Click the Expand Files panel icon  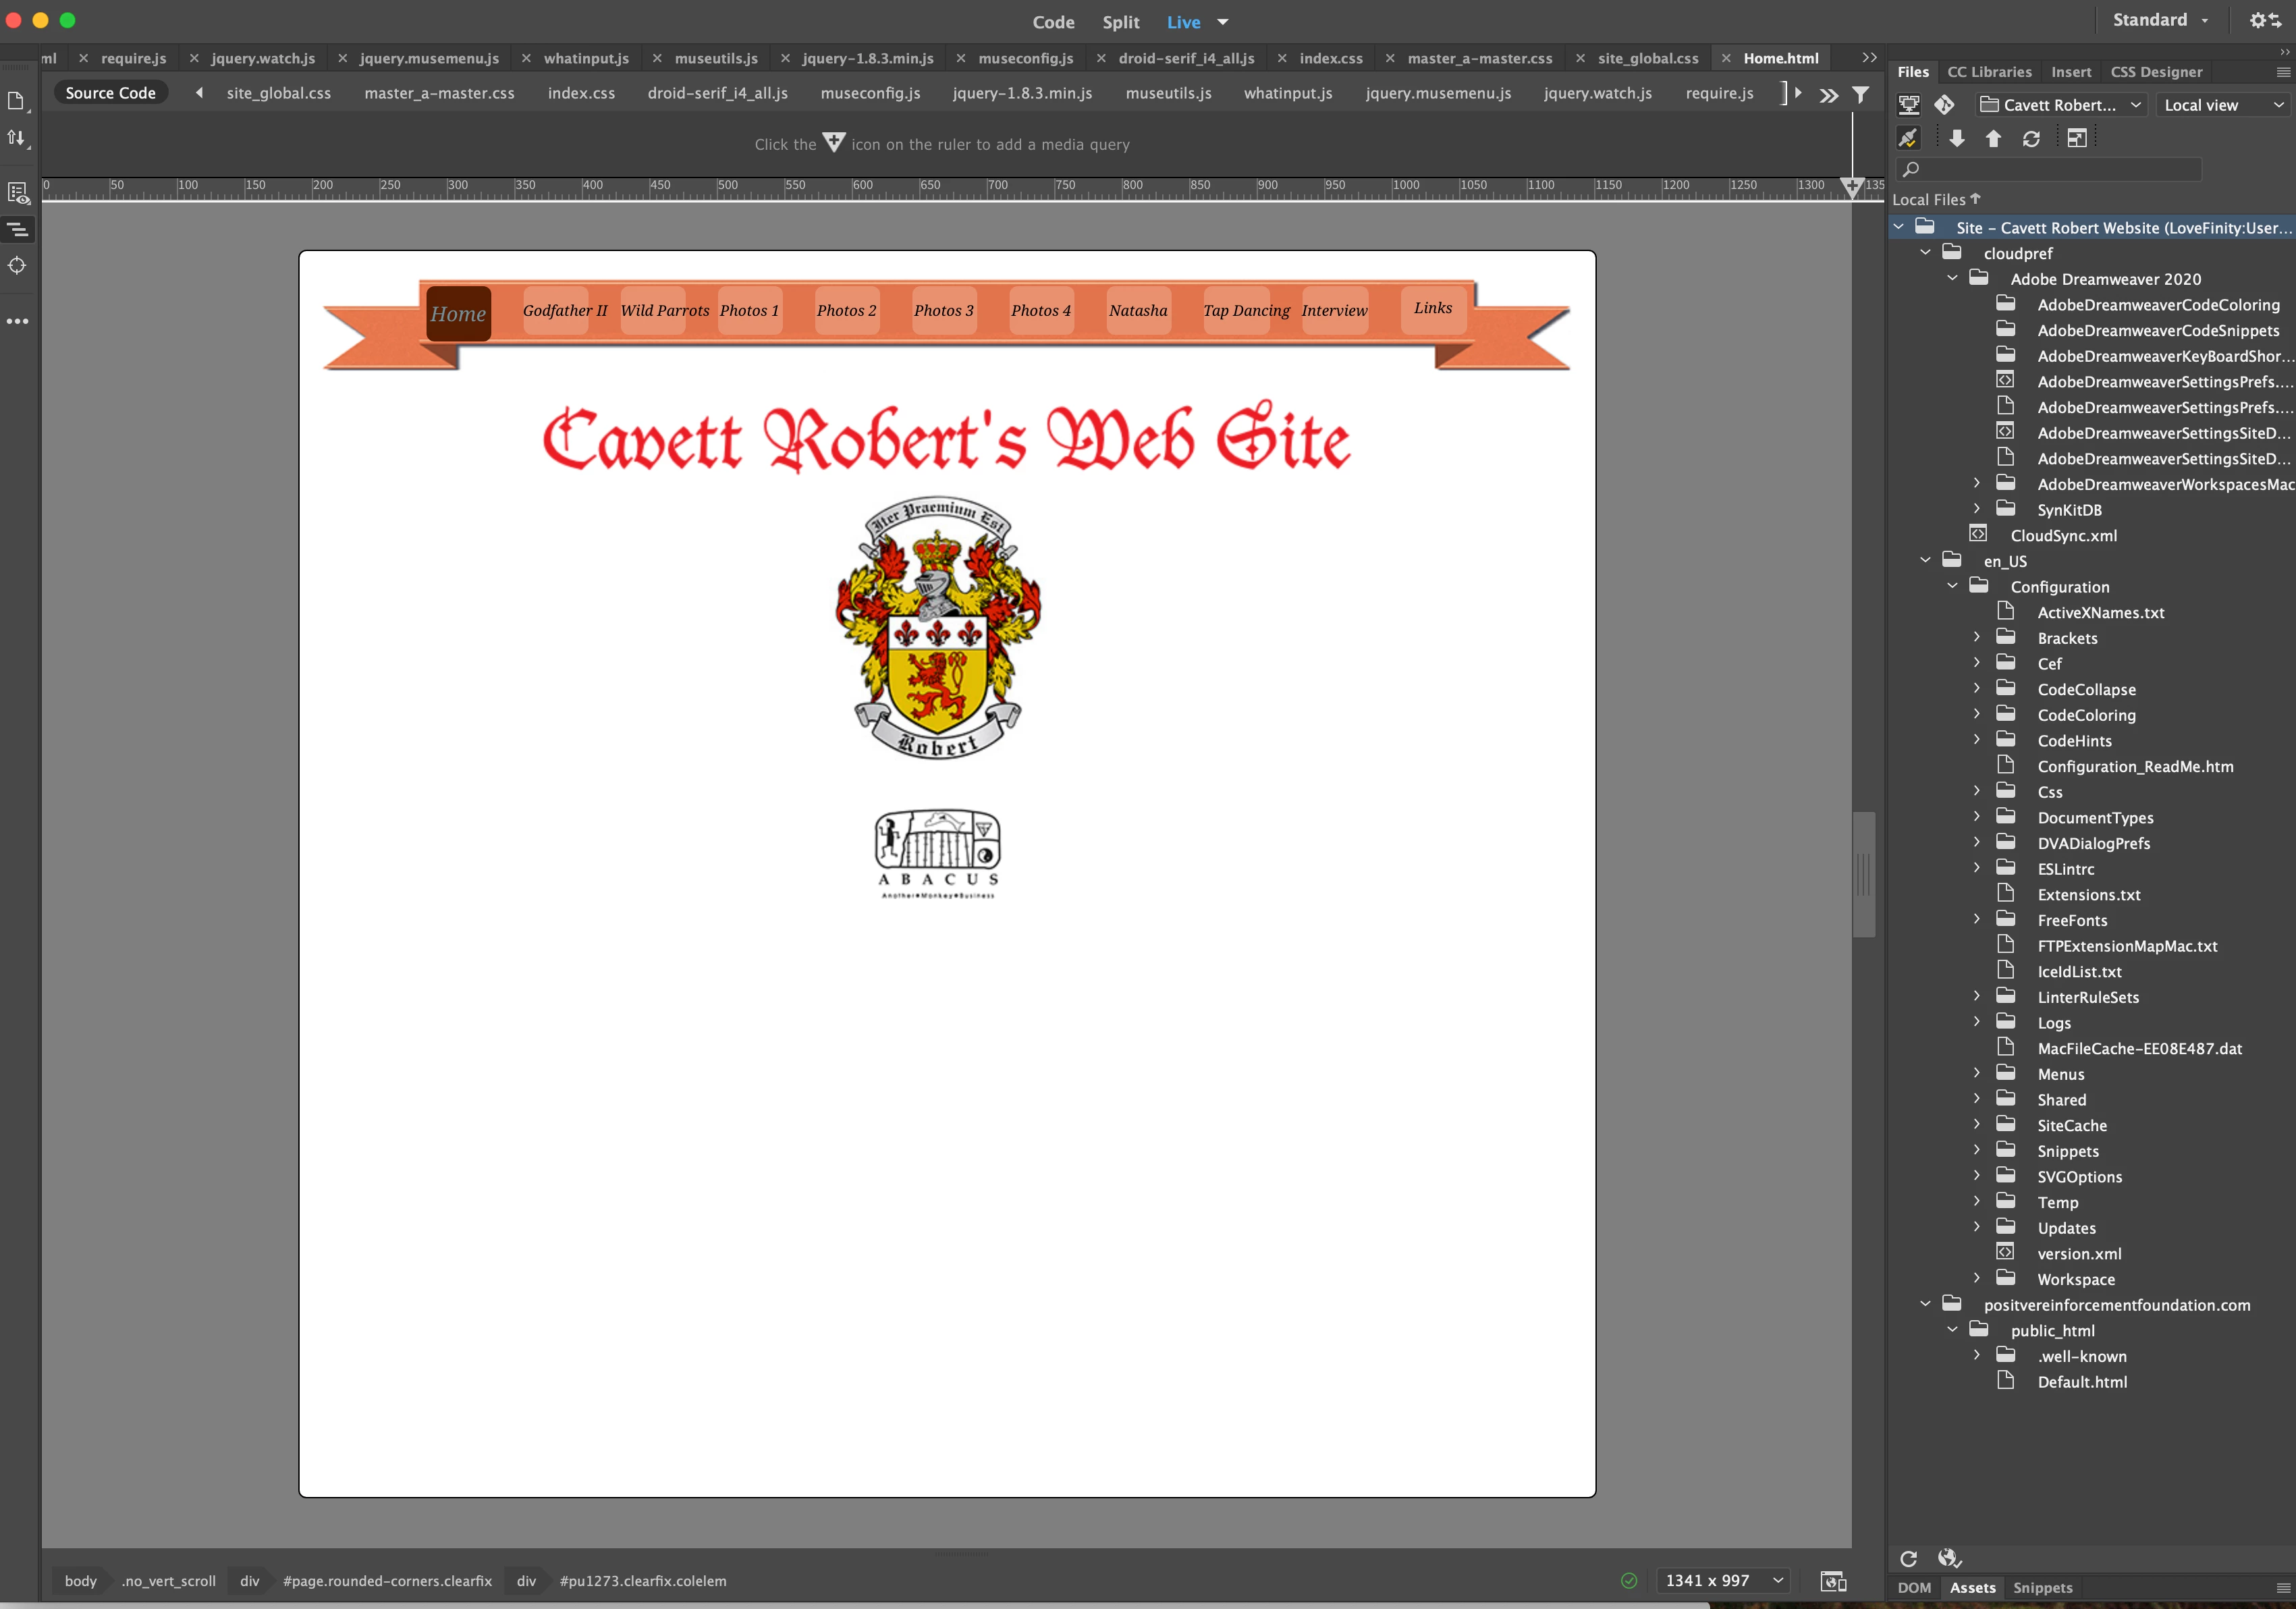(x=2076, y=139)
